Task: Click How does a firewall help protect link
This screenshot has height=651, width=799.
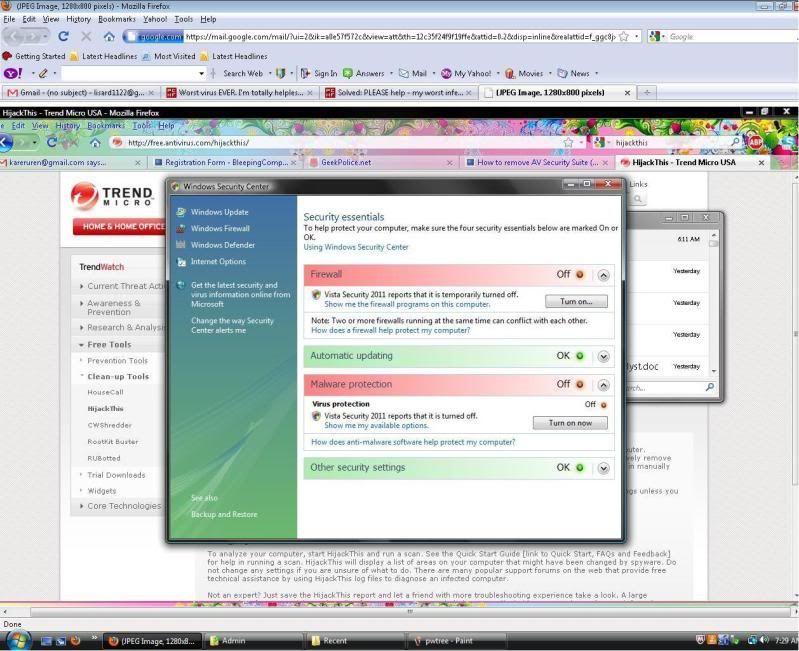Action: 390,330
